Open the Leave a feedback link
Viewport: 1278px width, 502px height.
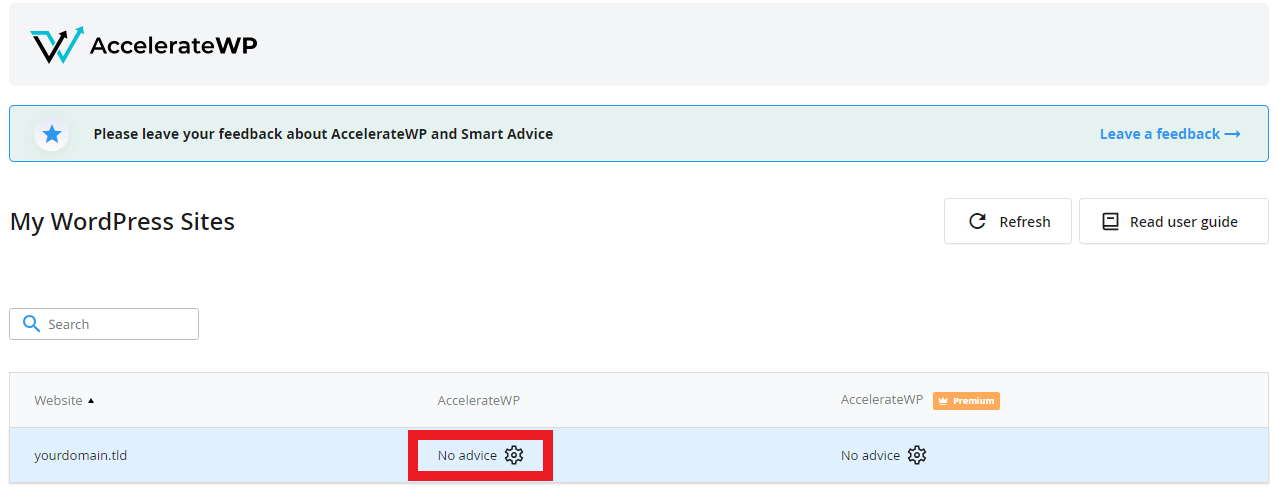[1170, 134]
